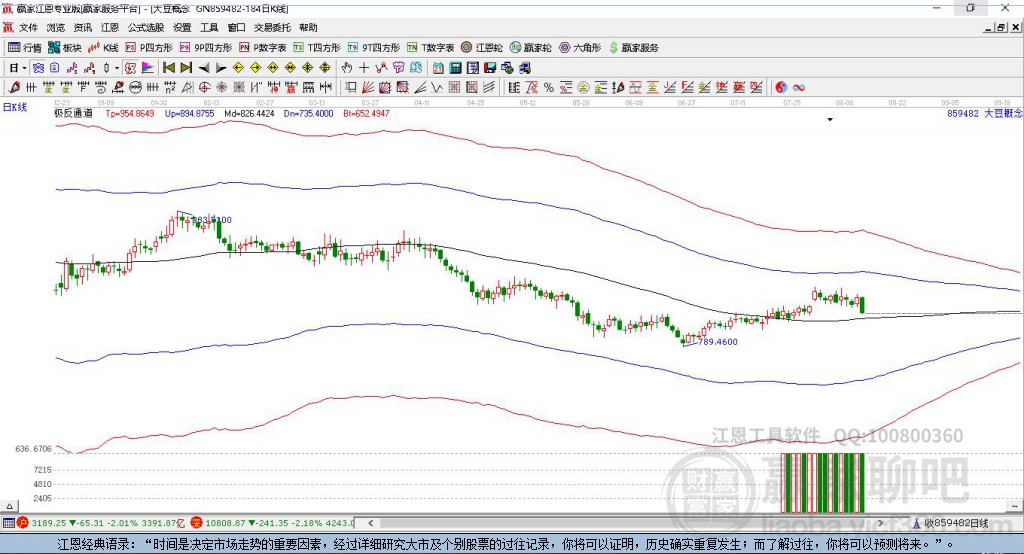Click the 日K线 label
1024x554 pixels.
tap(15, 107)
